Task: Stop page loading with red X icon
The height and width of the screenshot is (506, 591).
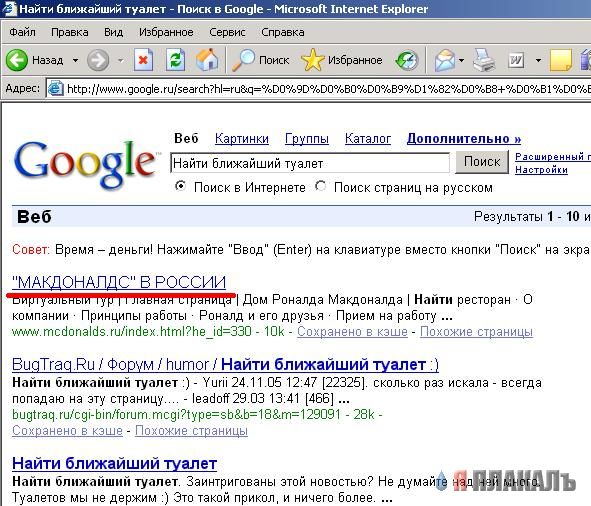Action: coord(143,60)
